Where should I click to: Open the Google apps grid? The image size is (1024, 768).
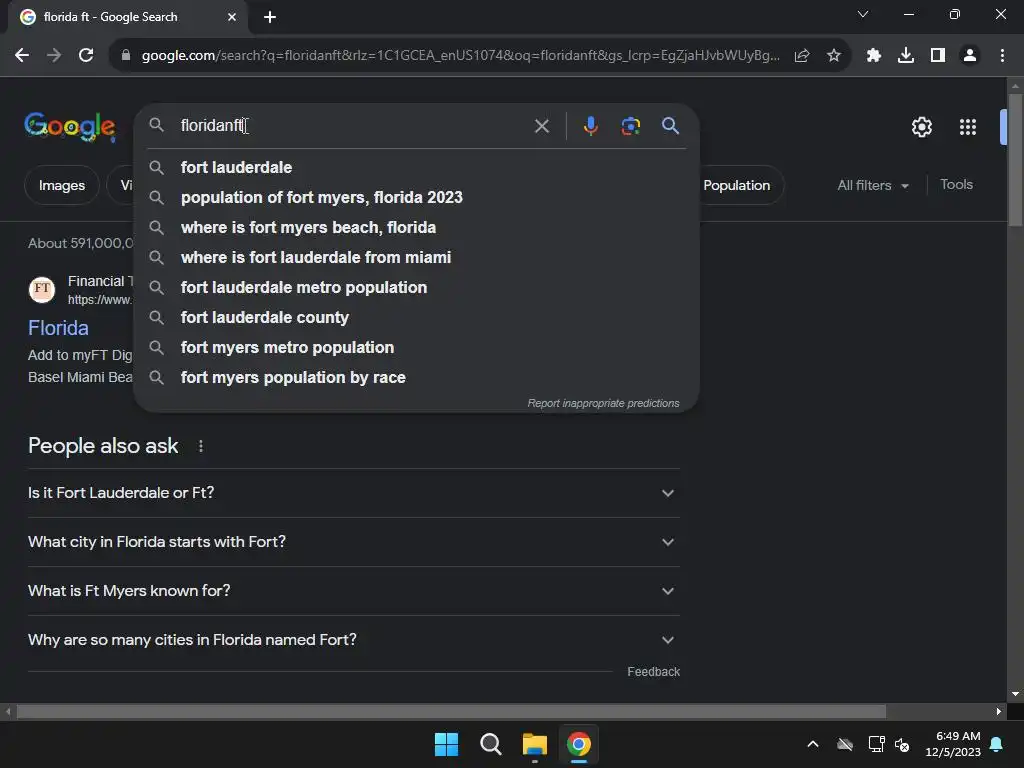click(x=967, y=127)
